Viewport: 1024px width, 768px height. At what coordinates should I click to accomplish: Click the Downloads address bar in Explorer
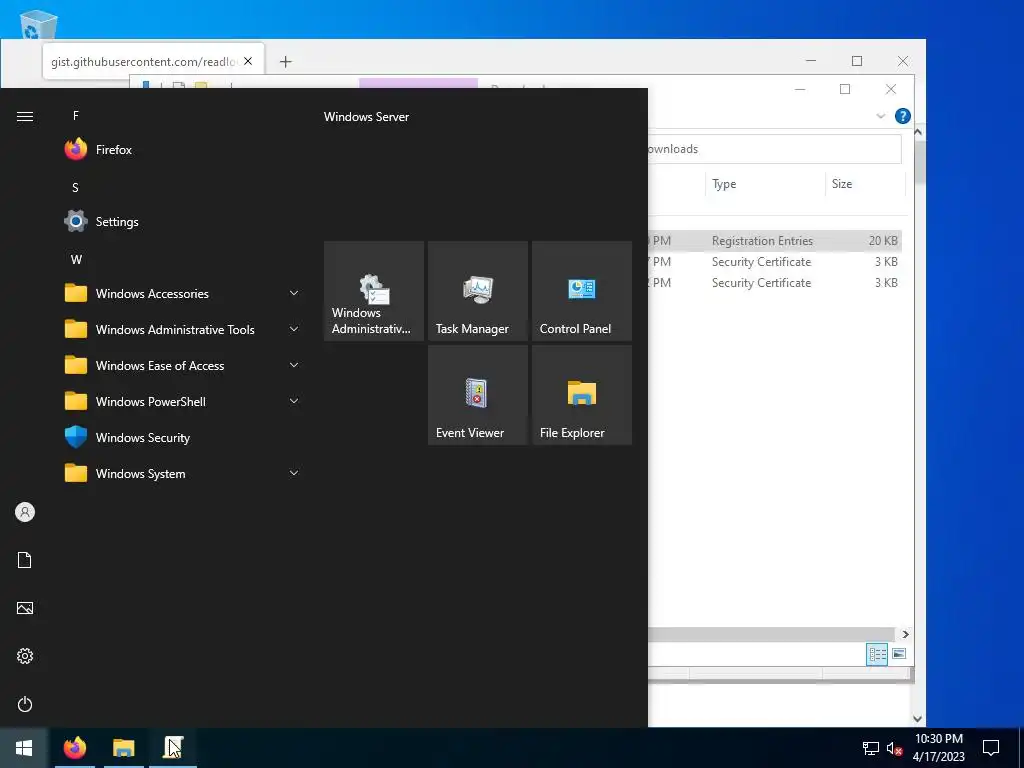pyautogui.click(x=775, y=149)
